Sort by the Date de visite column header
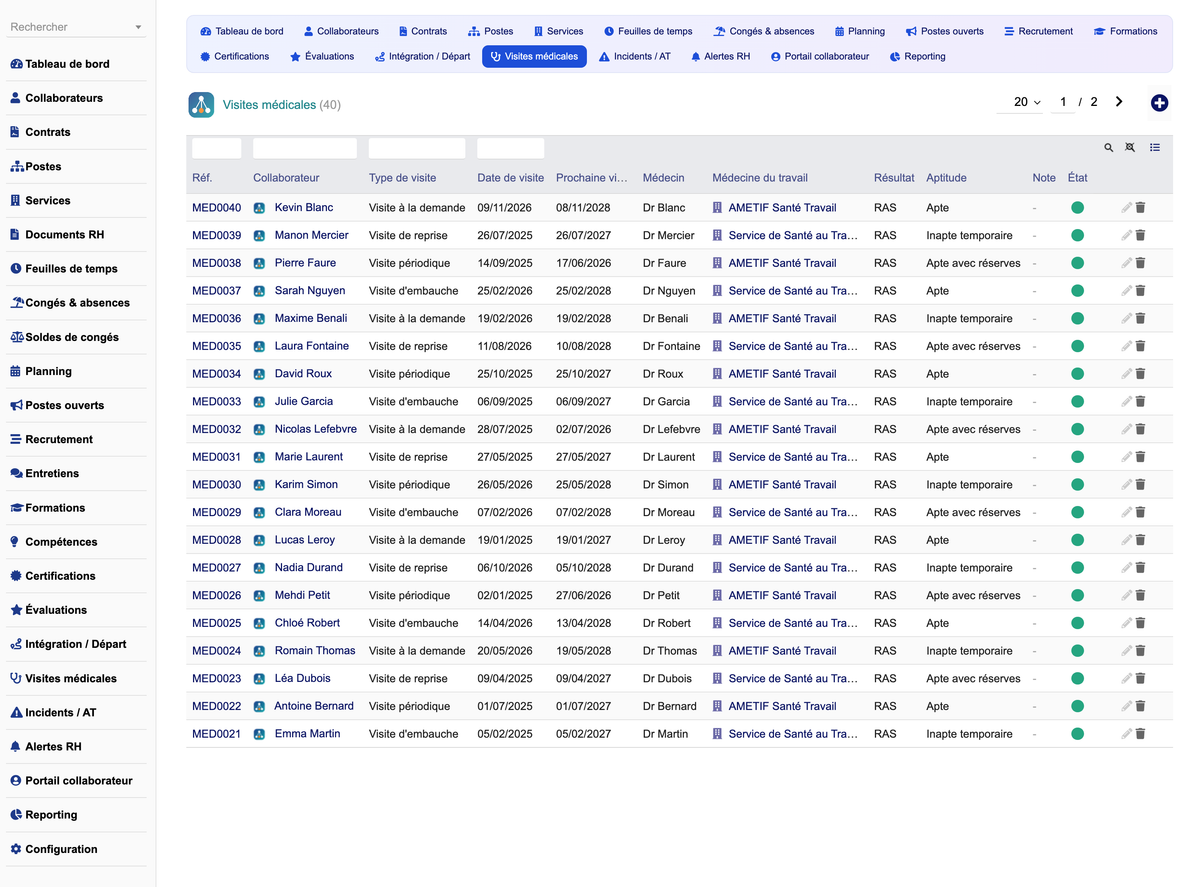 tap(510, 178)
